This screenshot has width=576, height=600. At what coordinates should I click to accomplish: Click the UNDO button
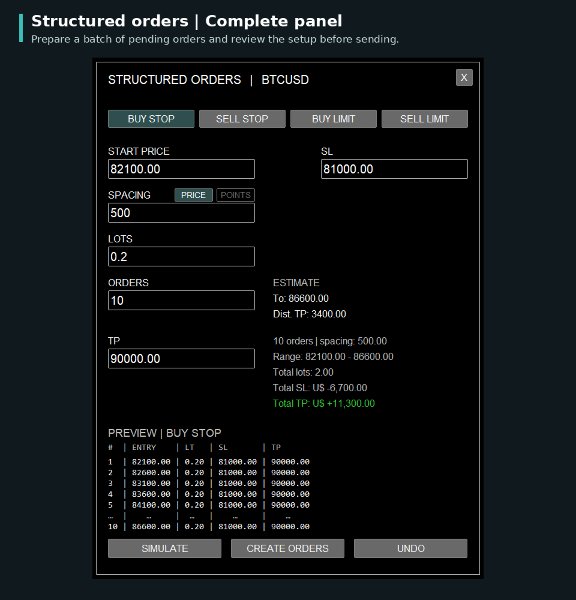411,548
